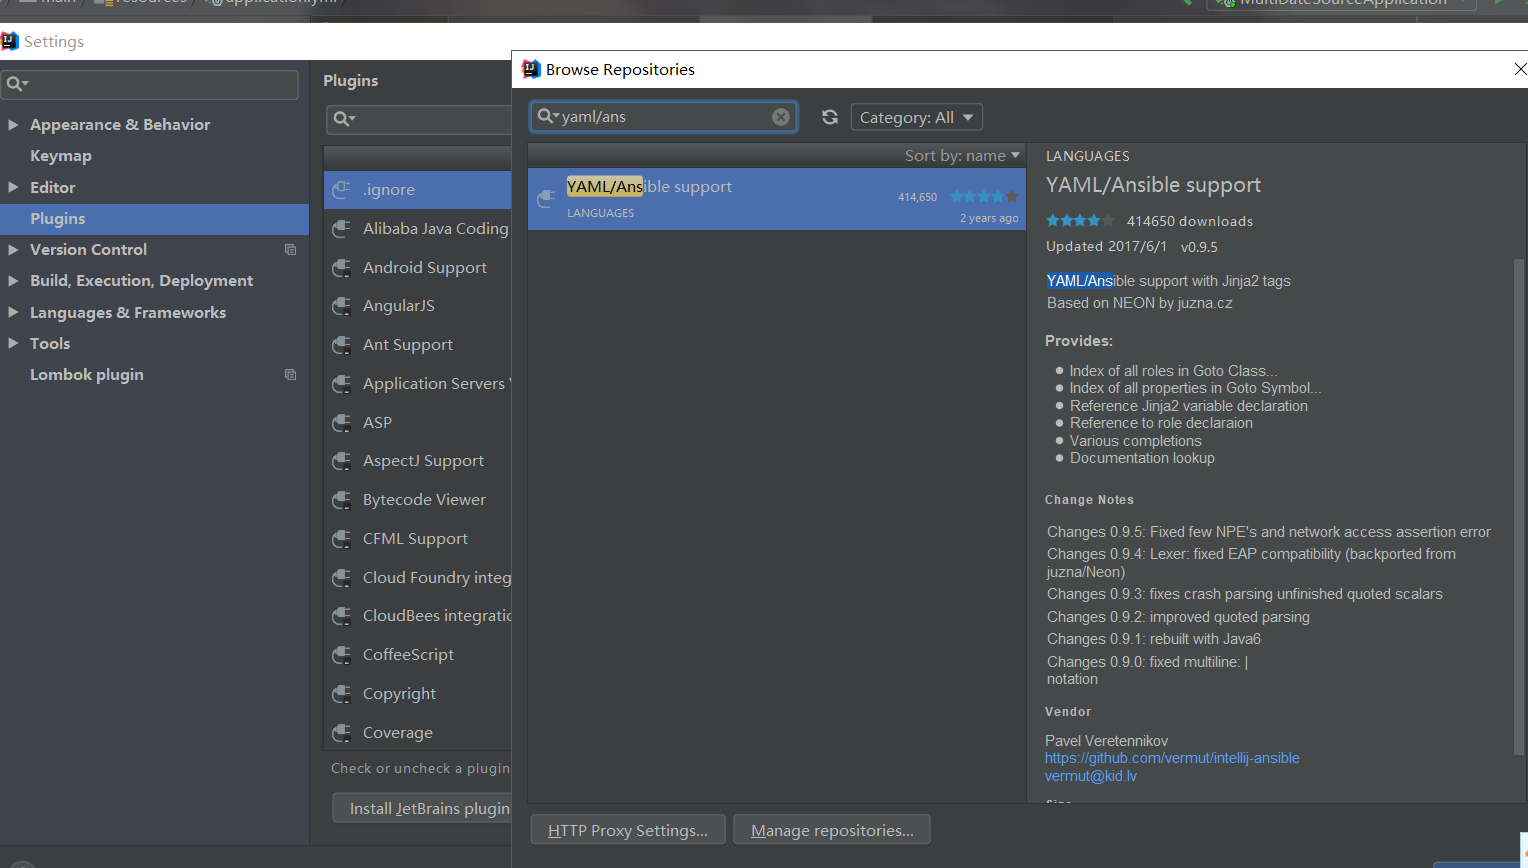This screenshot has width=1528, height=868.
Task: Clear the yaml/ans search using the X icon
Action: click(780, 117)
